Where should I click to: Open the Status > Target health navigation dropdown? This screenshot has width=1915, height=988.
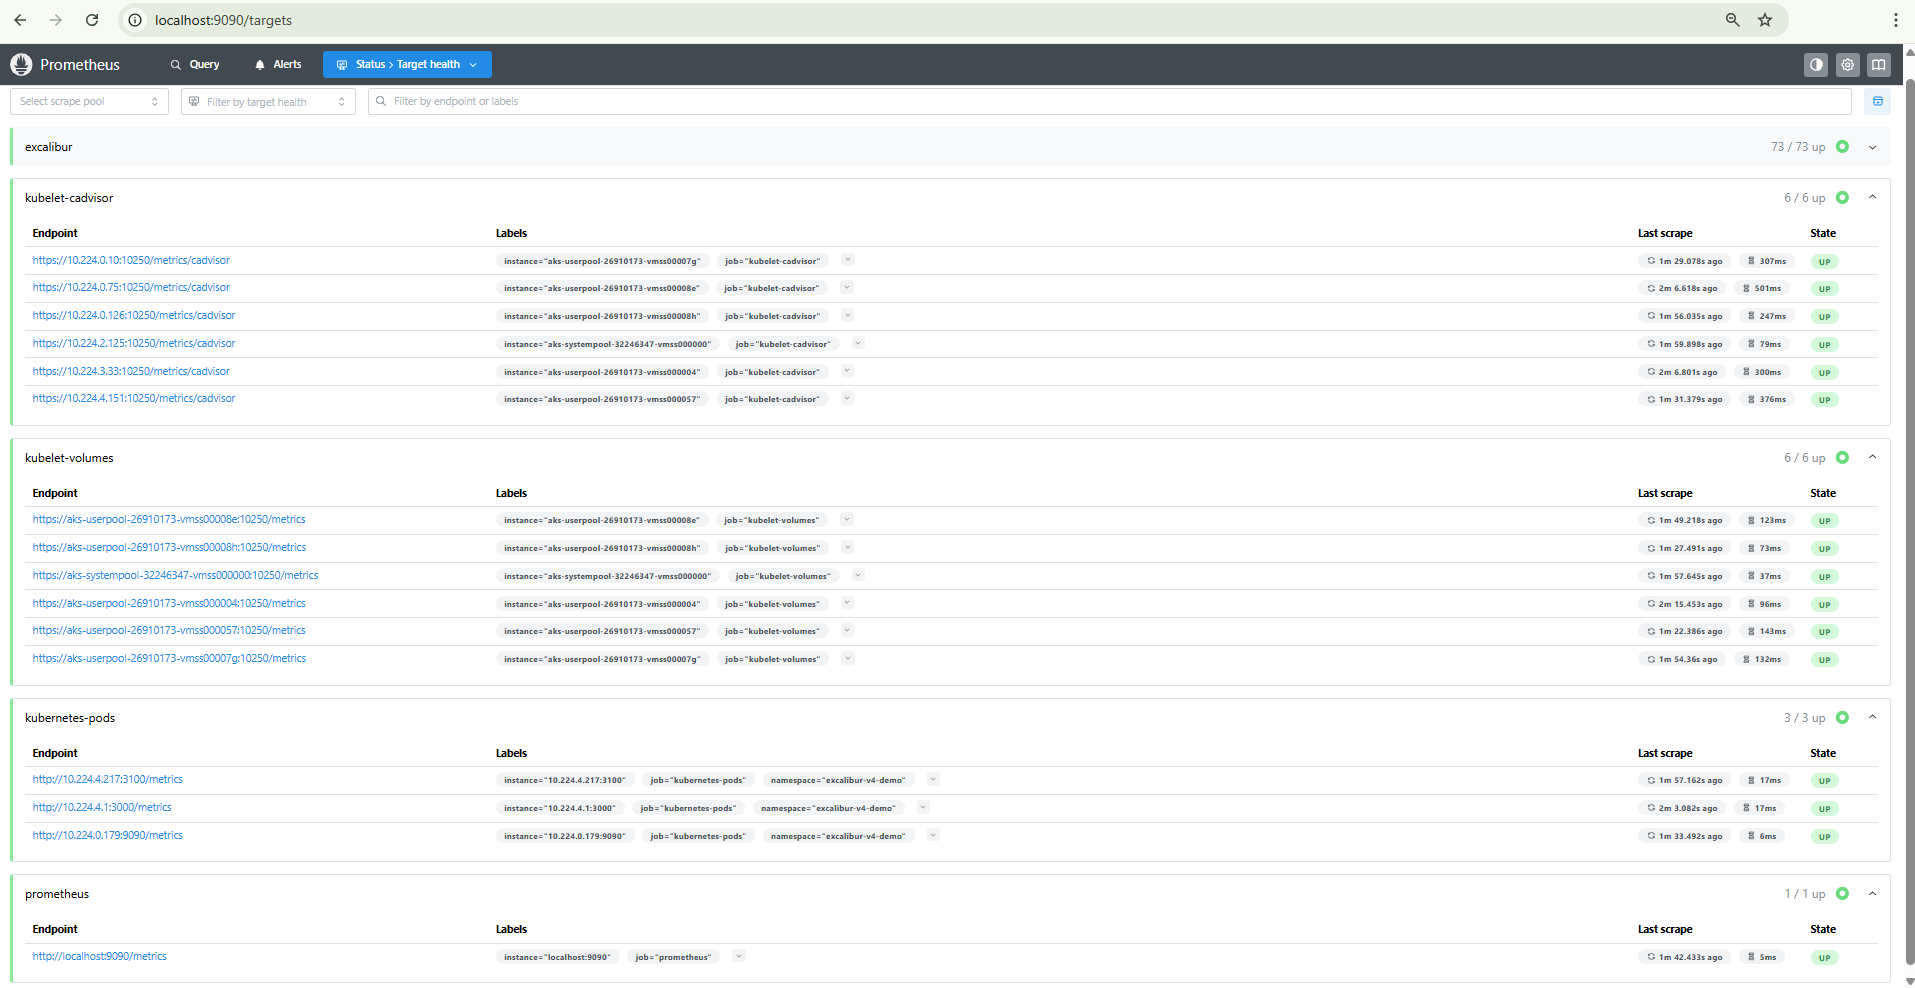point(406,64)
